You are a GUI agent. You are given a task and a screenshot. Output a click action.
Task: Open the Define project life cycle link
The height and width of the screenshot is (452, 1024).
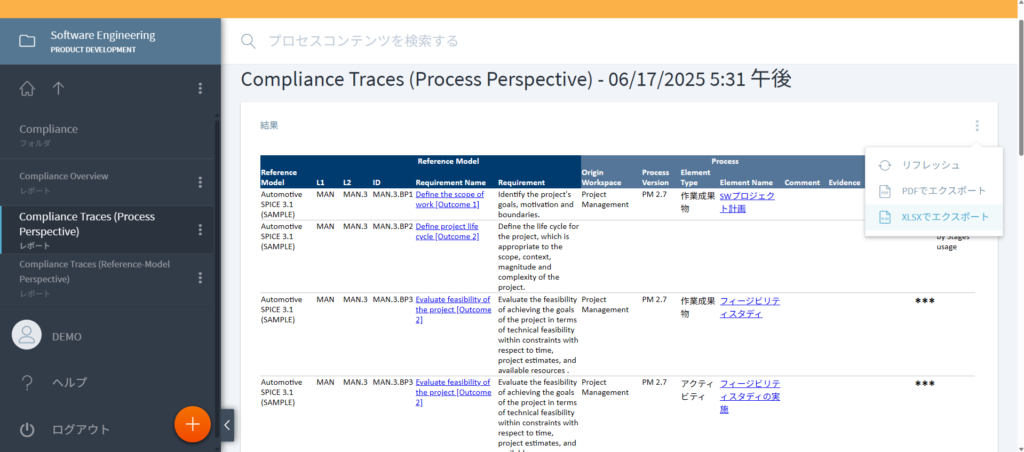447,231
